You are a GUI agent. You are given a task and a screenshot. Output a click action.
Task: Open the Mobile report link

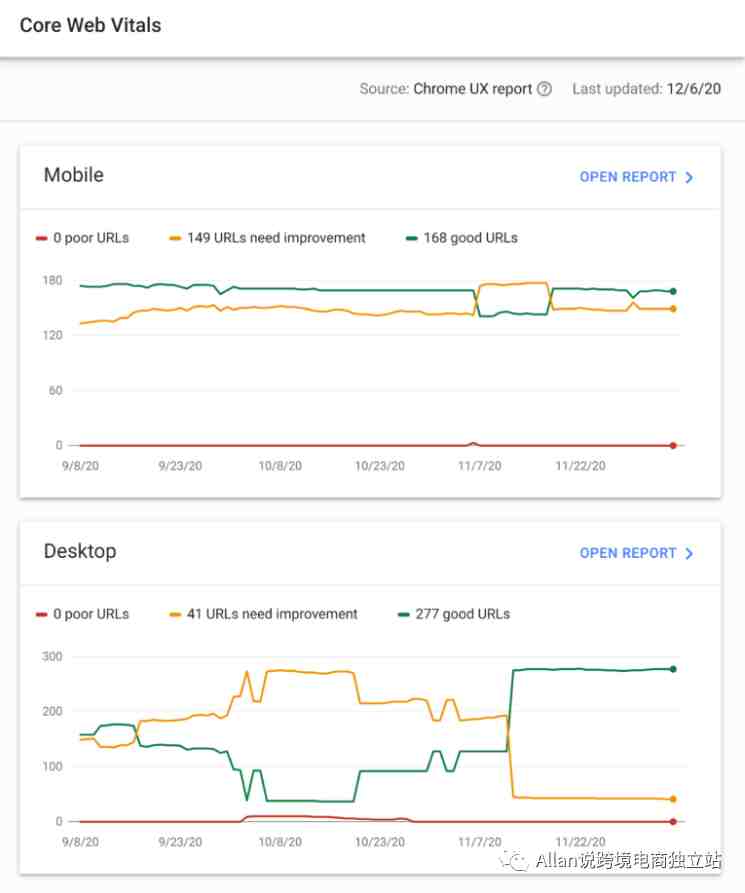(x=628, y=177)
